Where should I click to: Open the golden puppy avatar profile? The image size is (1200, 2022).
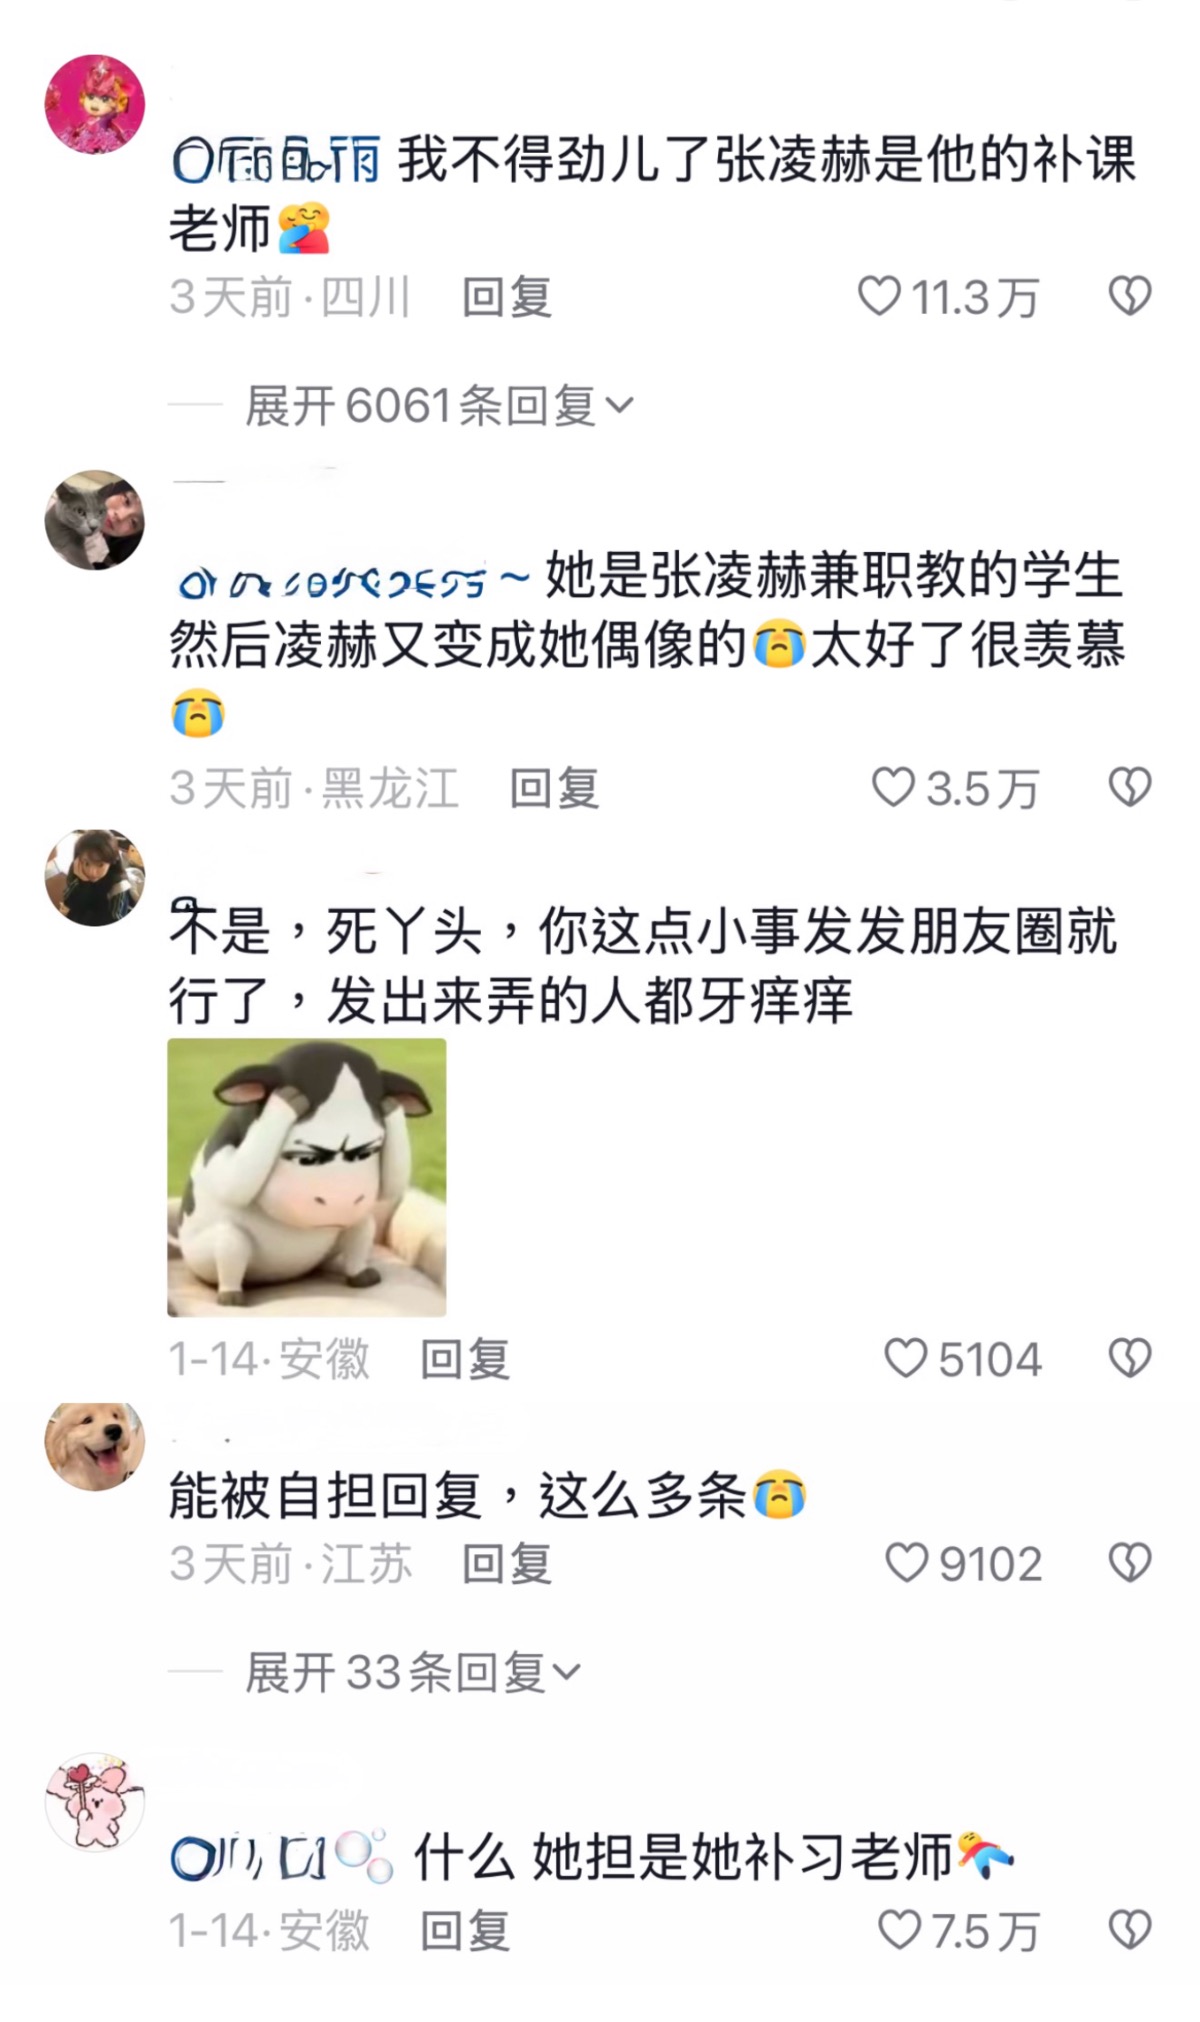click(95, 1446)
